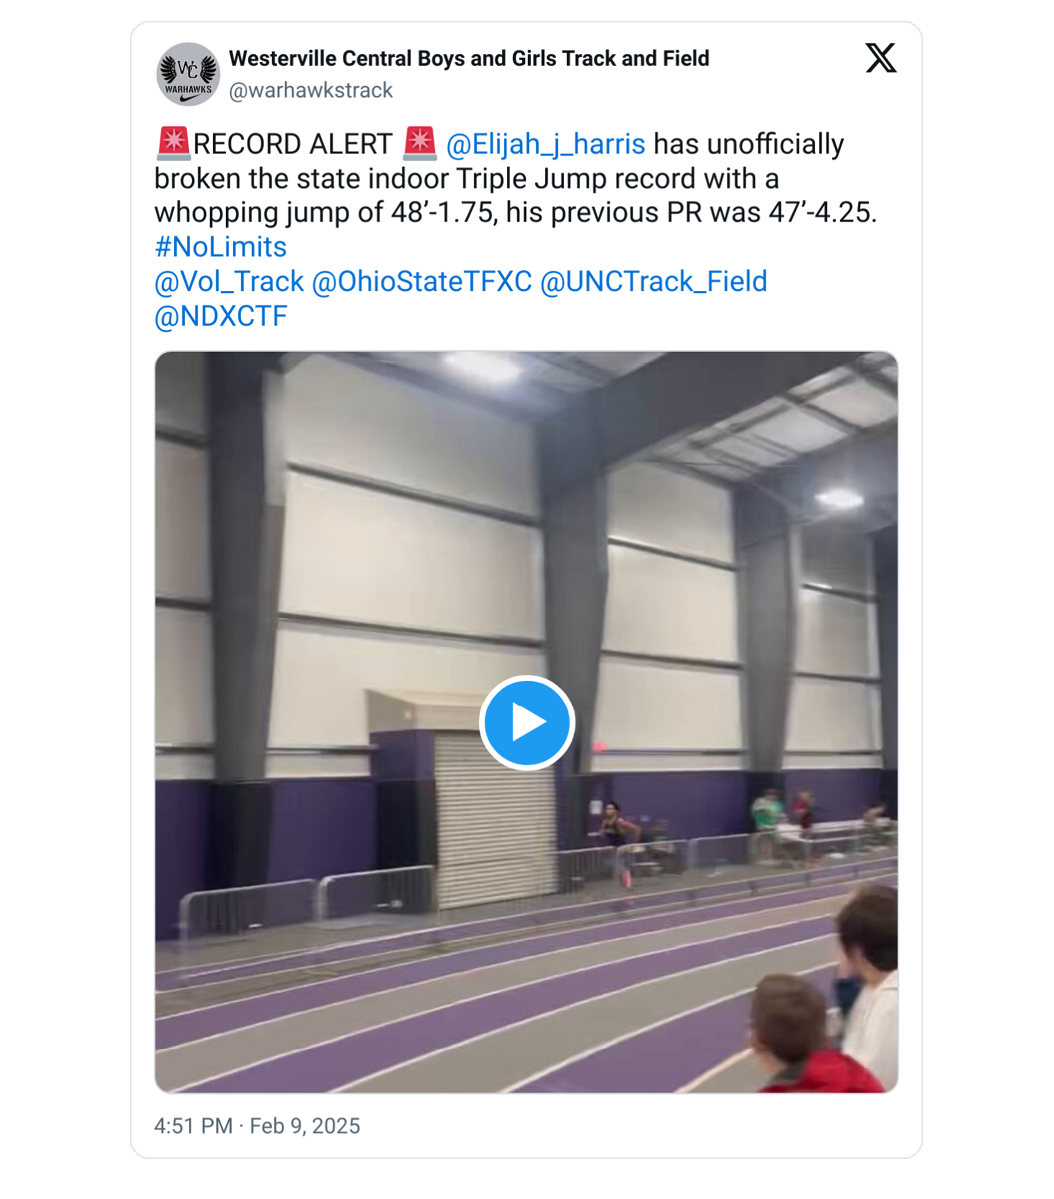Click the 4:51 PM timestamp

tap(194, 1126)
